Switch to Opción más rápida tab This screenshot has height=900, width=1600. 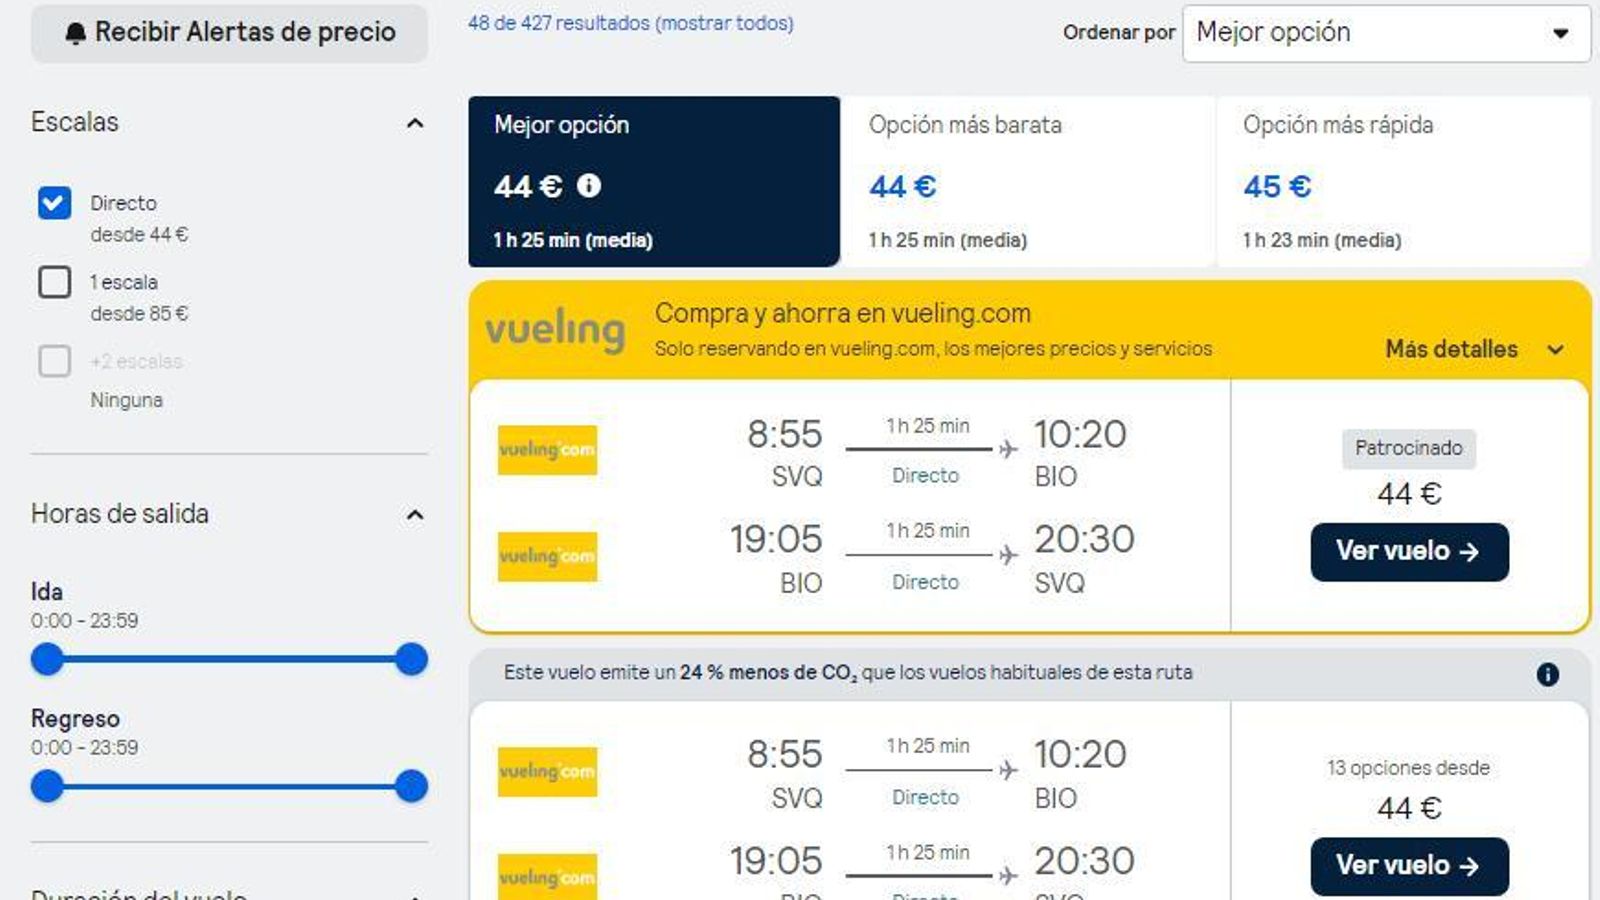coord(1402,181)
